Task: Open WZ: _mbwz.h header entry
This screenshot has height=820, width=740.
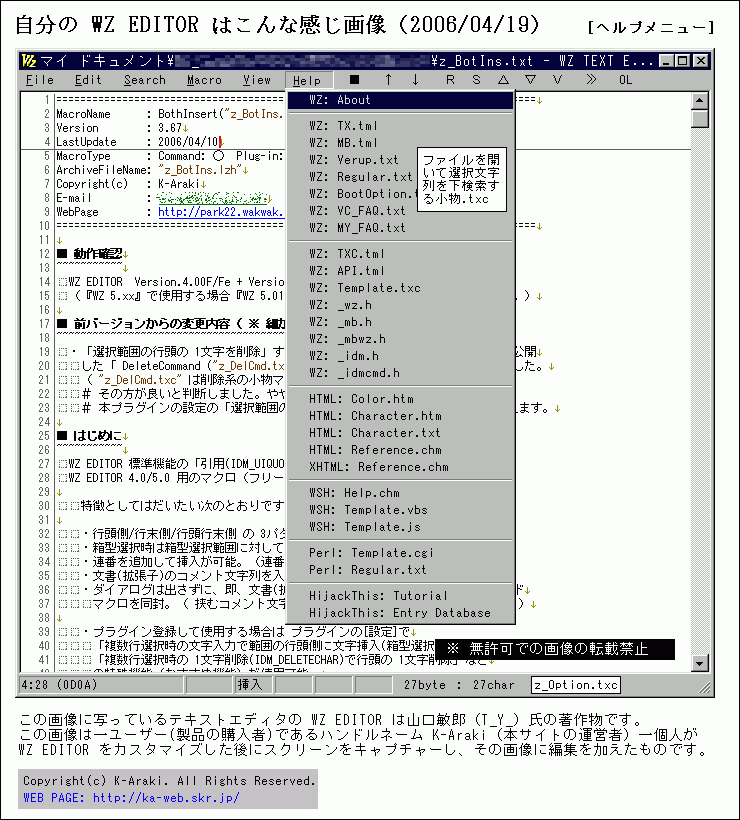Action: coord(401,339)
